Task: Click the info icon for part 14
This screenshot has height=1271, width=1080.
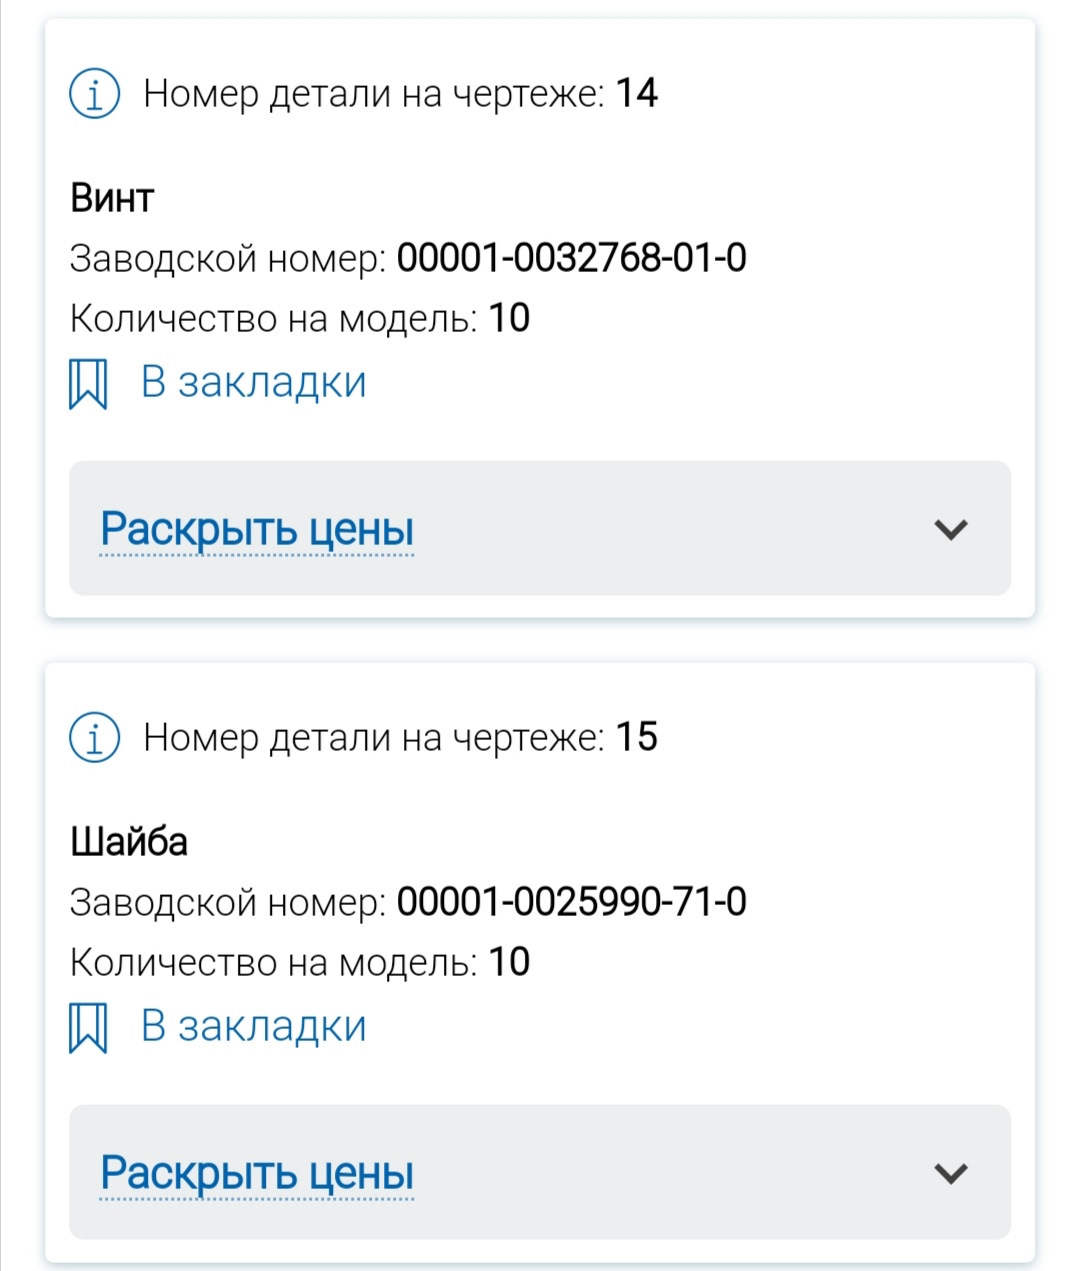Action: [x=94, y=95]
